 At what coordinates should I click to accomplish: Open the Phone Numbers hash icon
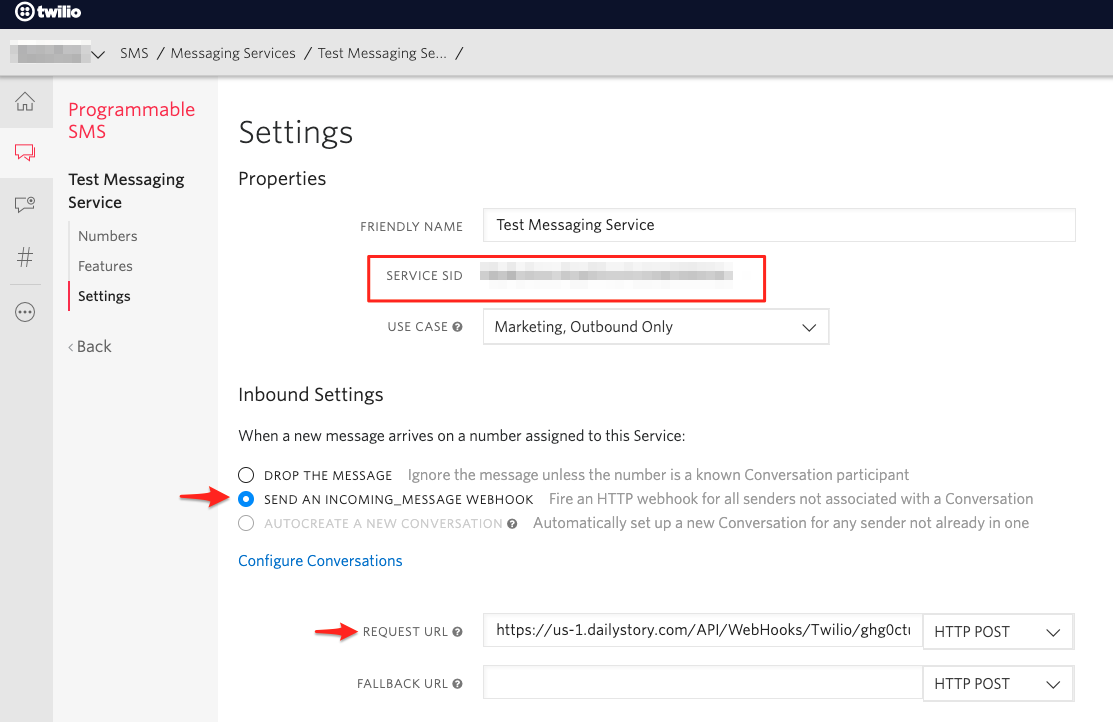(25, 256)
